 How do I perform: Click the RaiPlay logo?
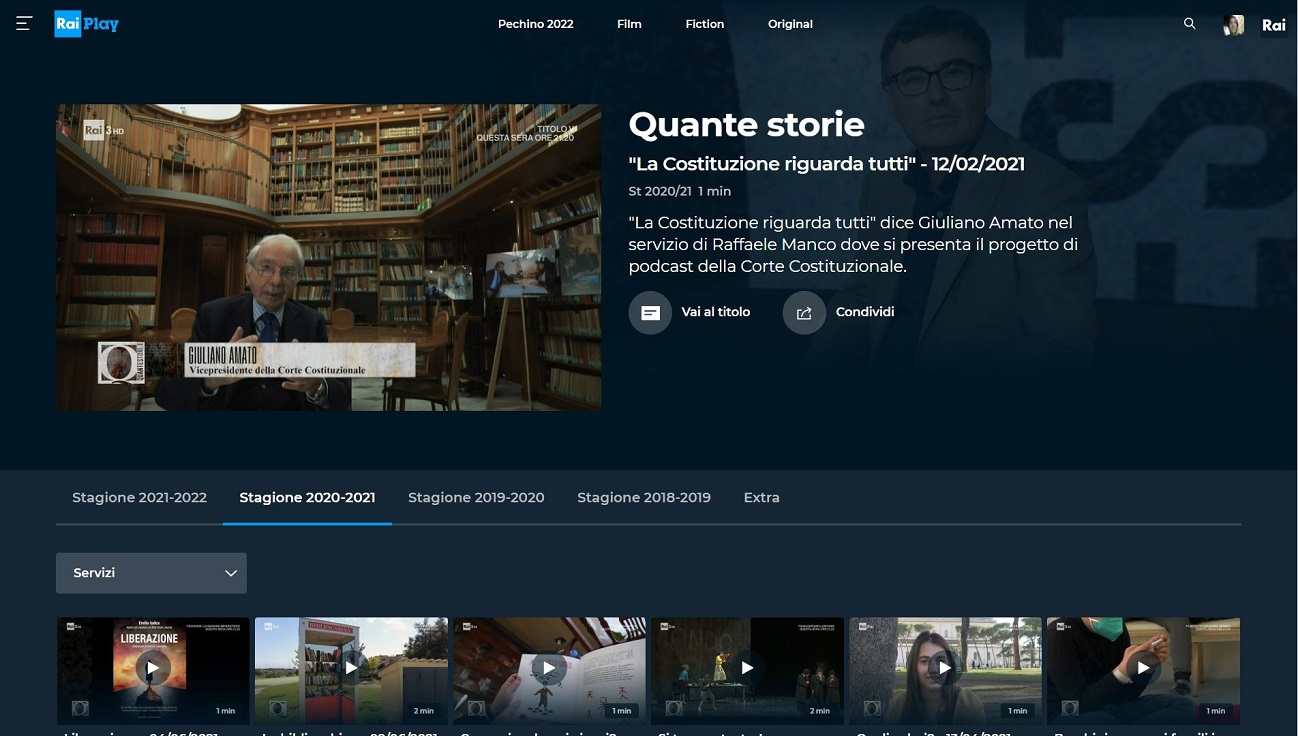point(86,24)
